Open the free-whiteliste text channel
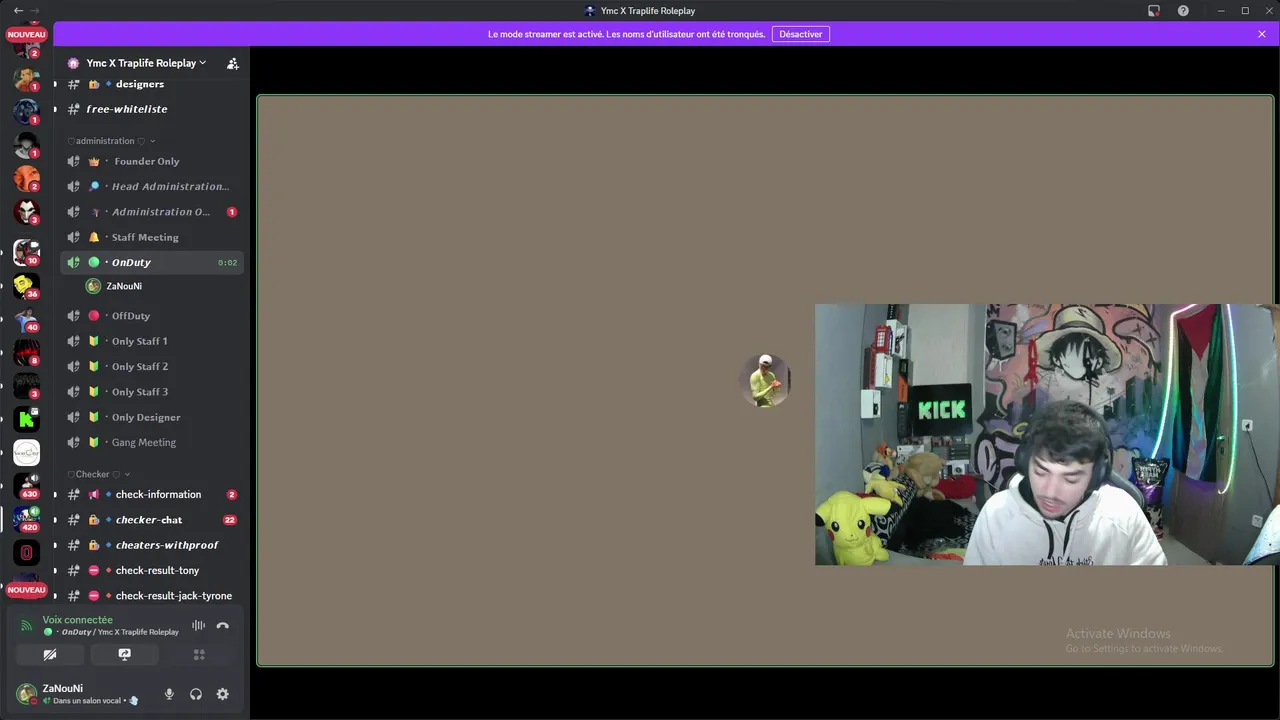This screenshot has height=720, width=1280. (x=151, y=109)
